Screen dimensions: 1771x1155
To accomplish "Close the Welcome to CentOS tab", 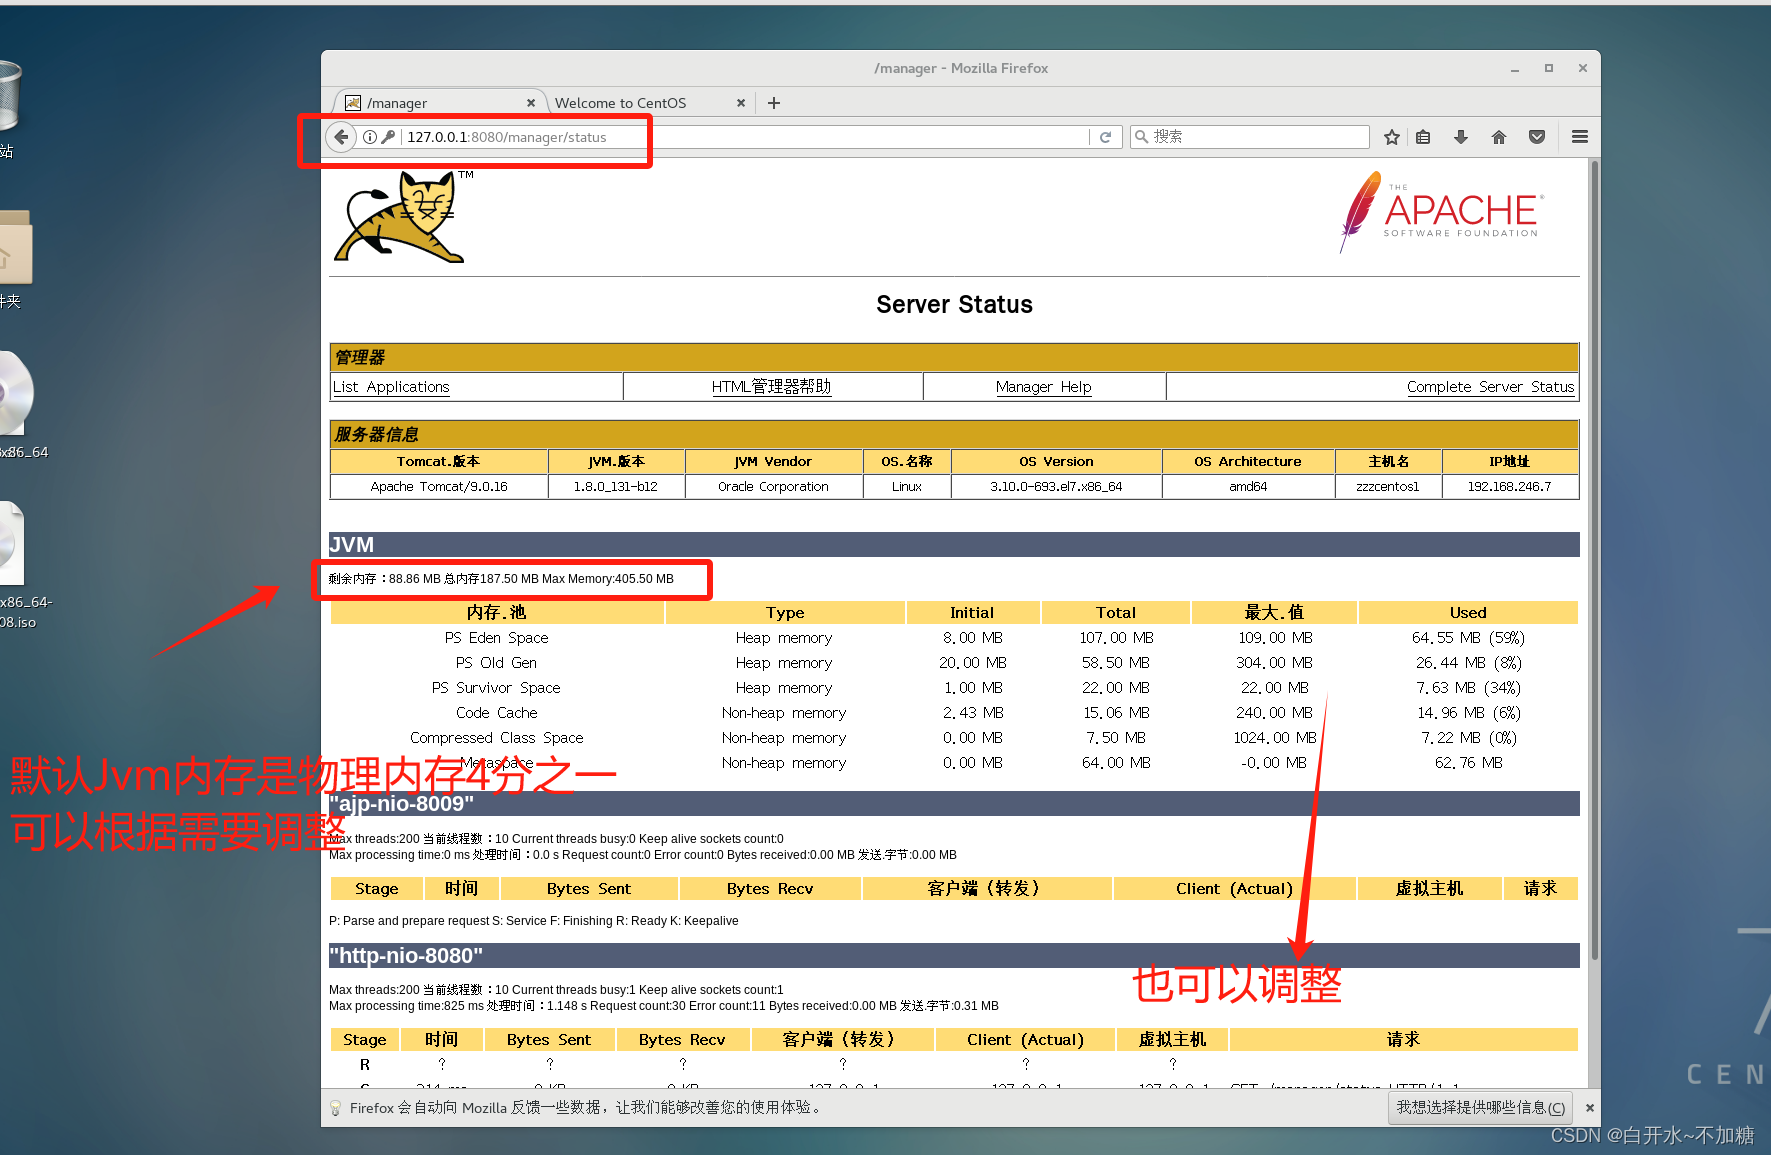I will click(741, 103).
